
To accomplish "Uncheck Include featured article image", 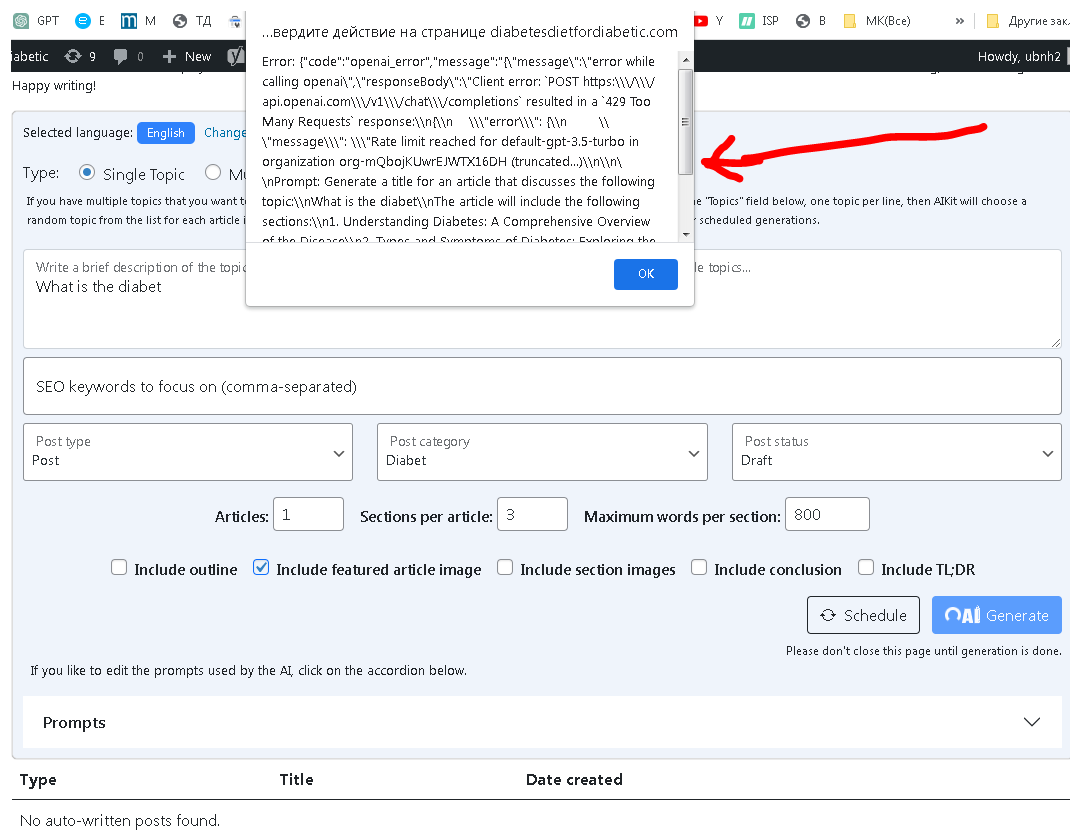I will [261, 567].
